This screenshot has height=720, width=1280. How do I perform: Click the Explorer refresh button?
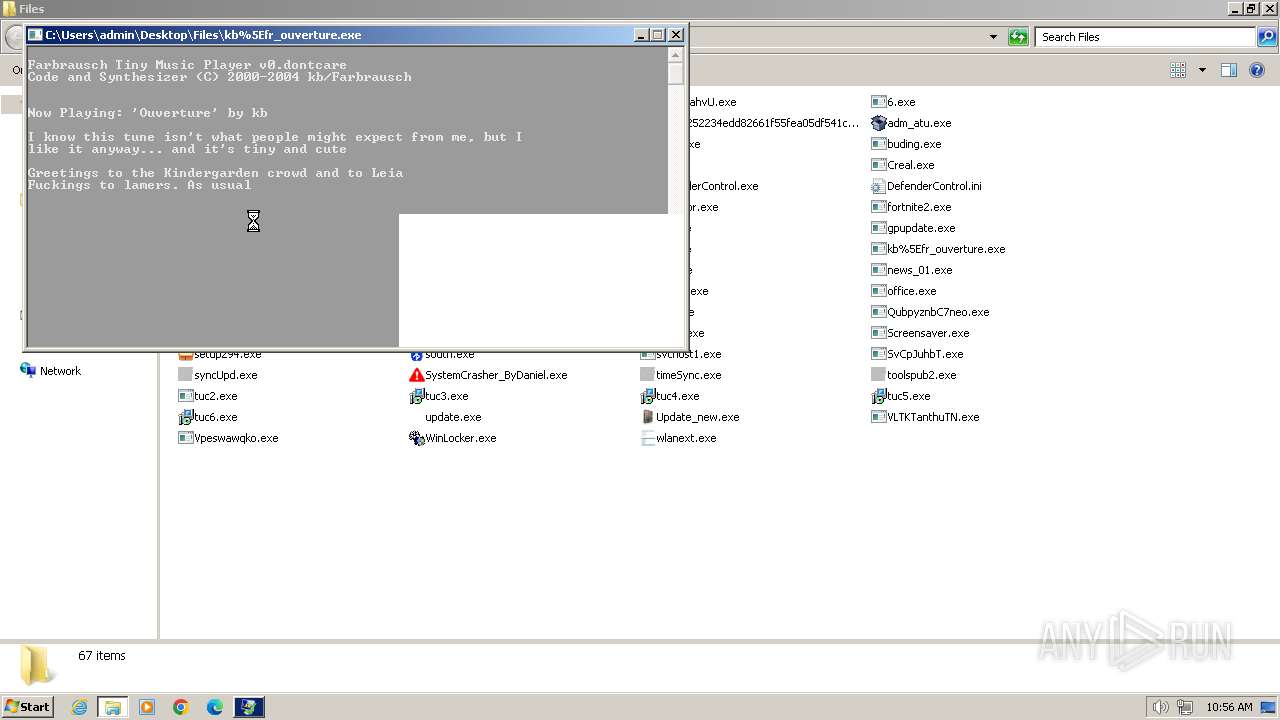pyautogui.click(x=1018, y=37)
